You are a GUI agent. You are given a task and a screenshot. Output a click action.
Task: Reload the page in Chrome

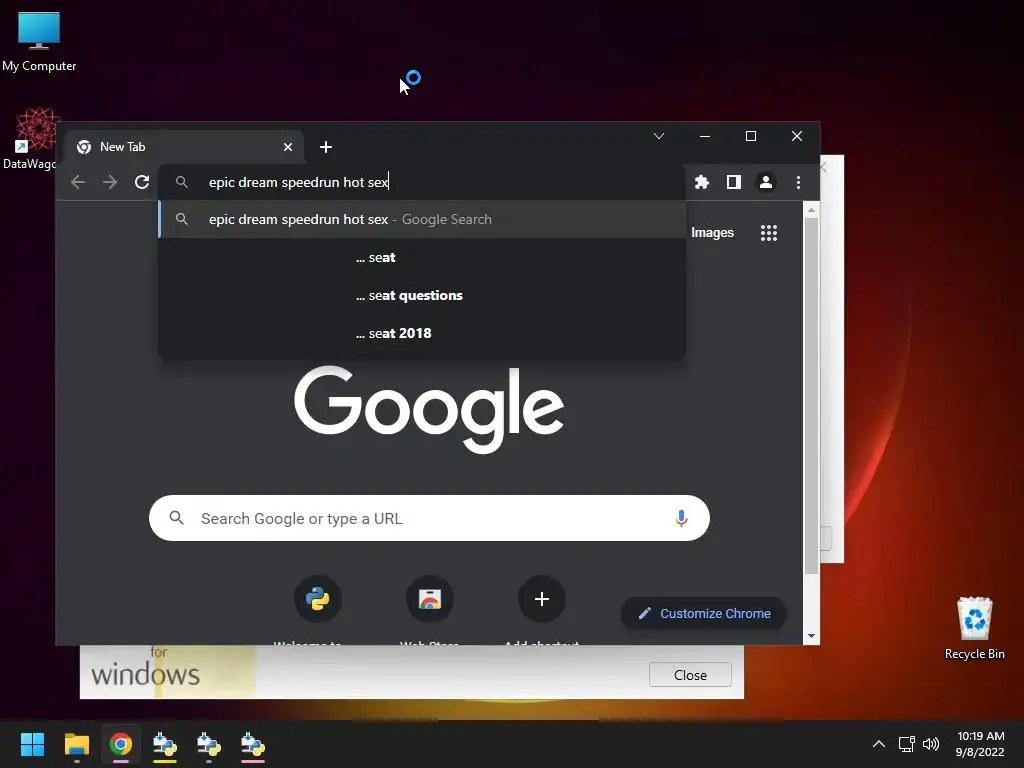tap(142, 182)
